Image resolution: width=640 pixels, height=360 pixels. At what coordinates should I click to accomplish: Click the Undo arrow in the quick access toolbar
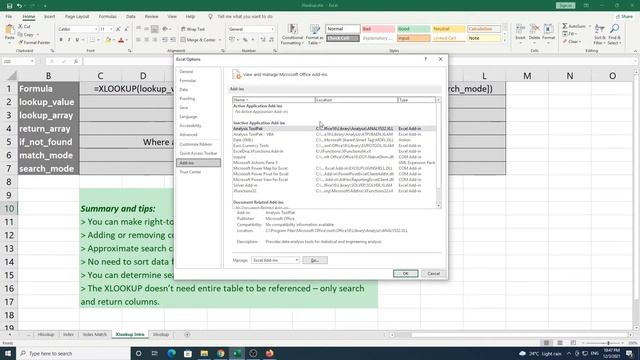[x=19, y=6]
